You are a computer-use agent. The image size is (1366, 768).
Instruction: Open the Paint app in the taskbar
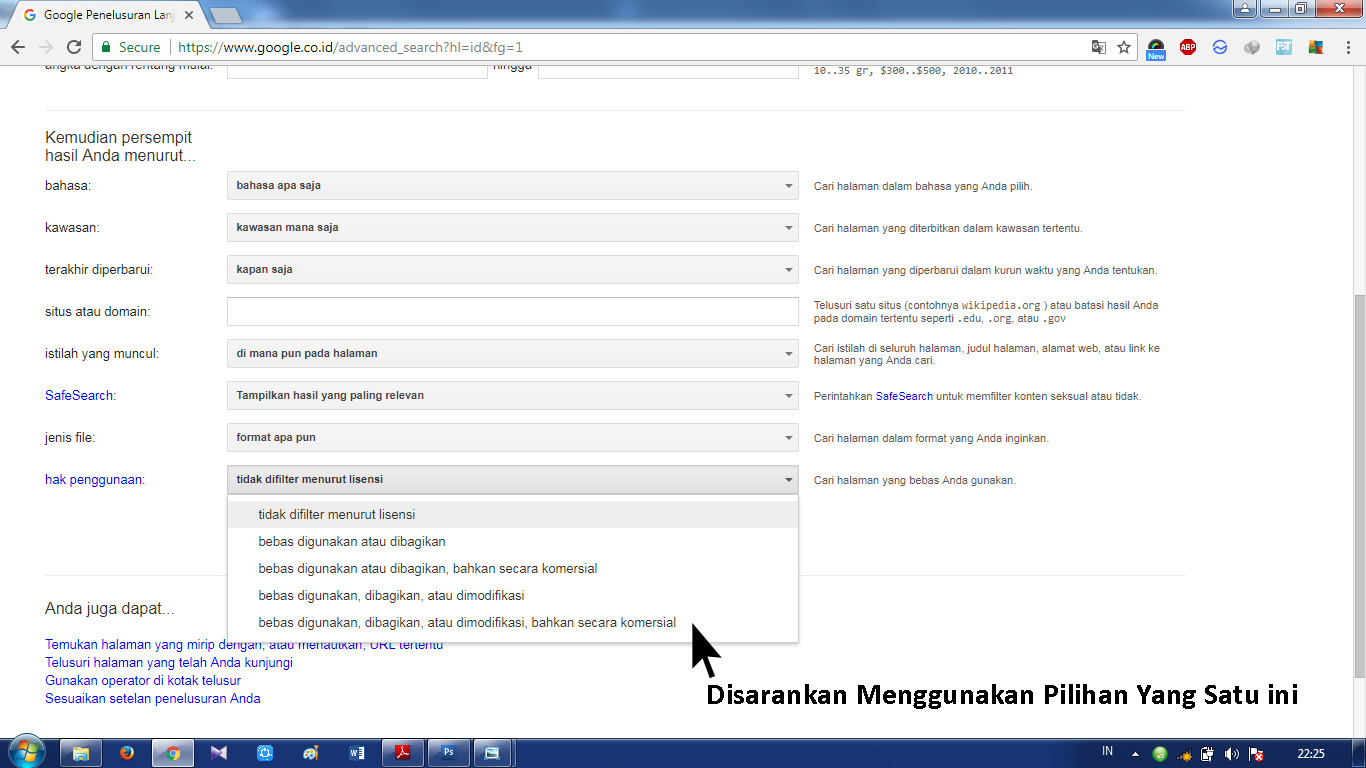311,753
